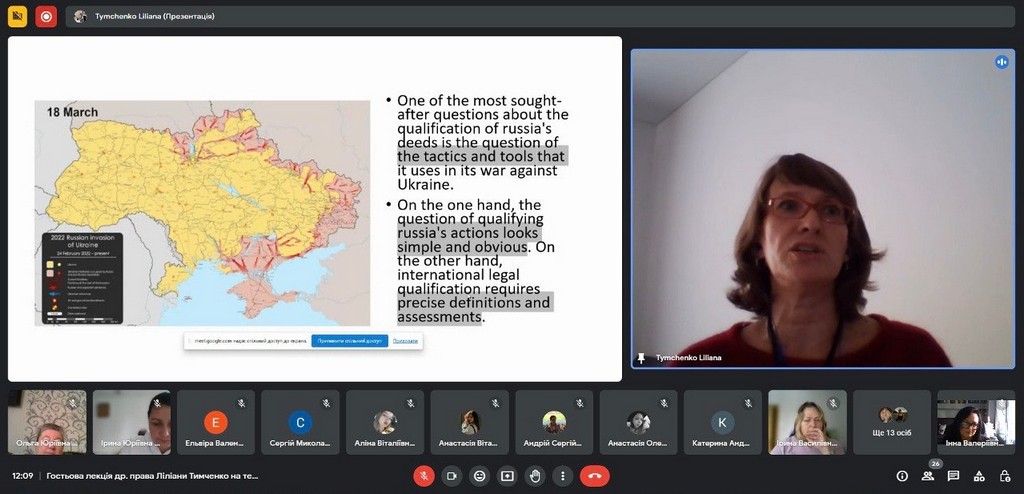Open the emoji reactions panel
Viewport: 1024px width, 494px height.
point(480,476)
